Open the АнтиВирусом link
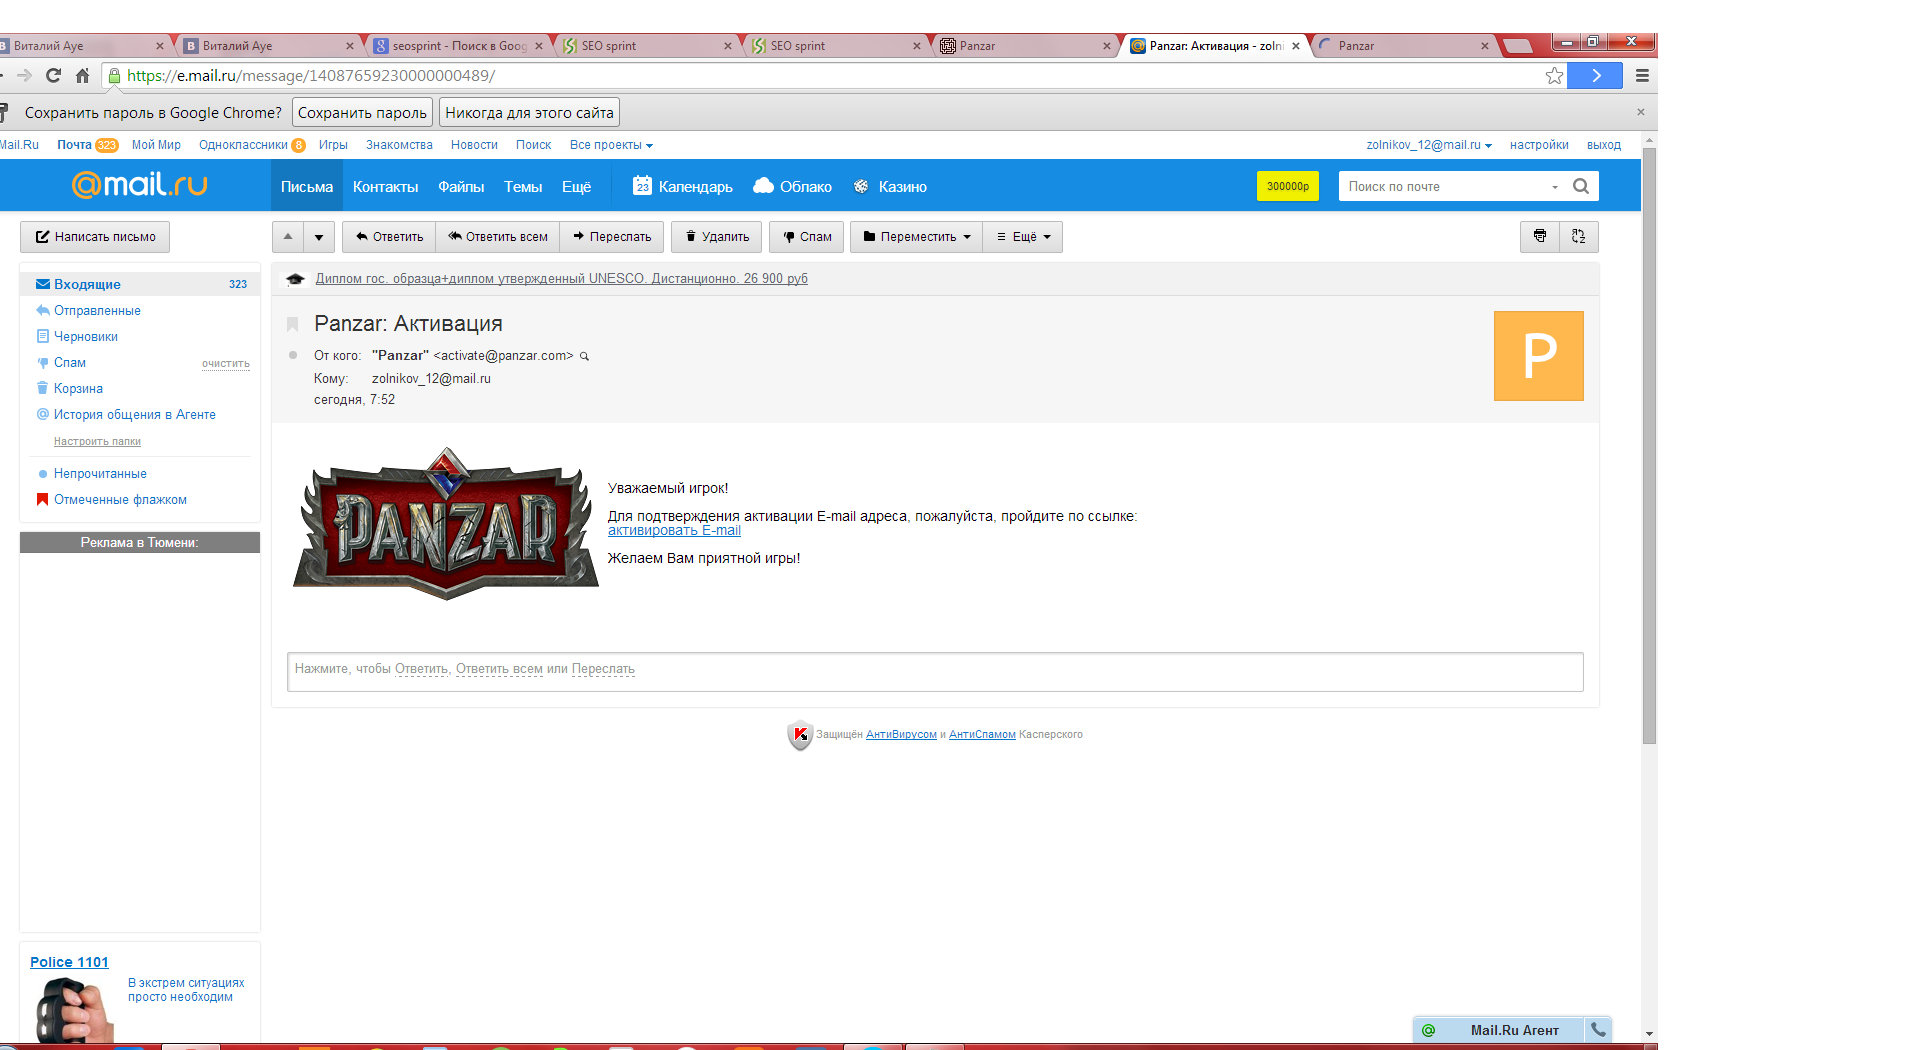 901,734
